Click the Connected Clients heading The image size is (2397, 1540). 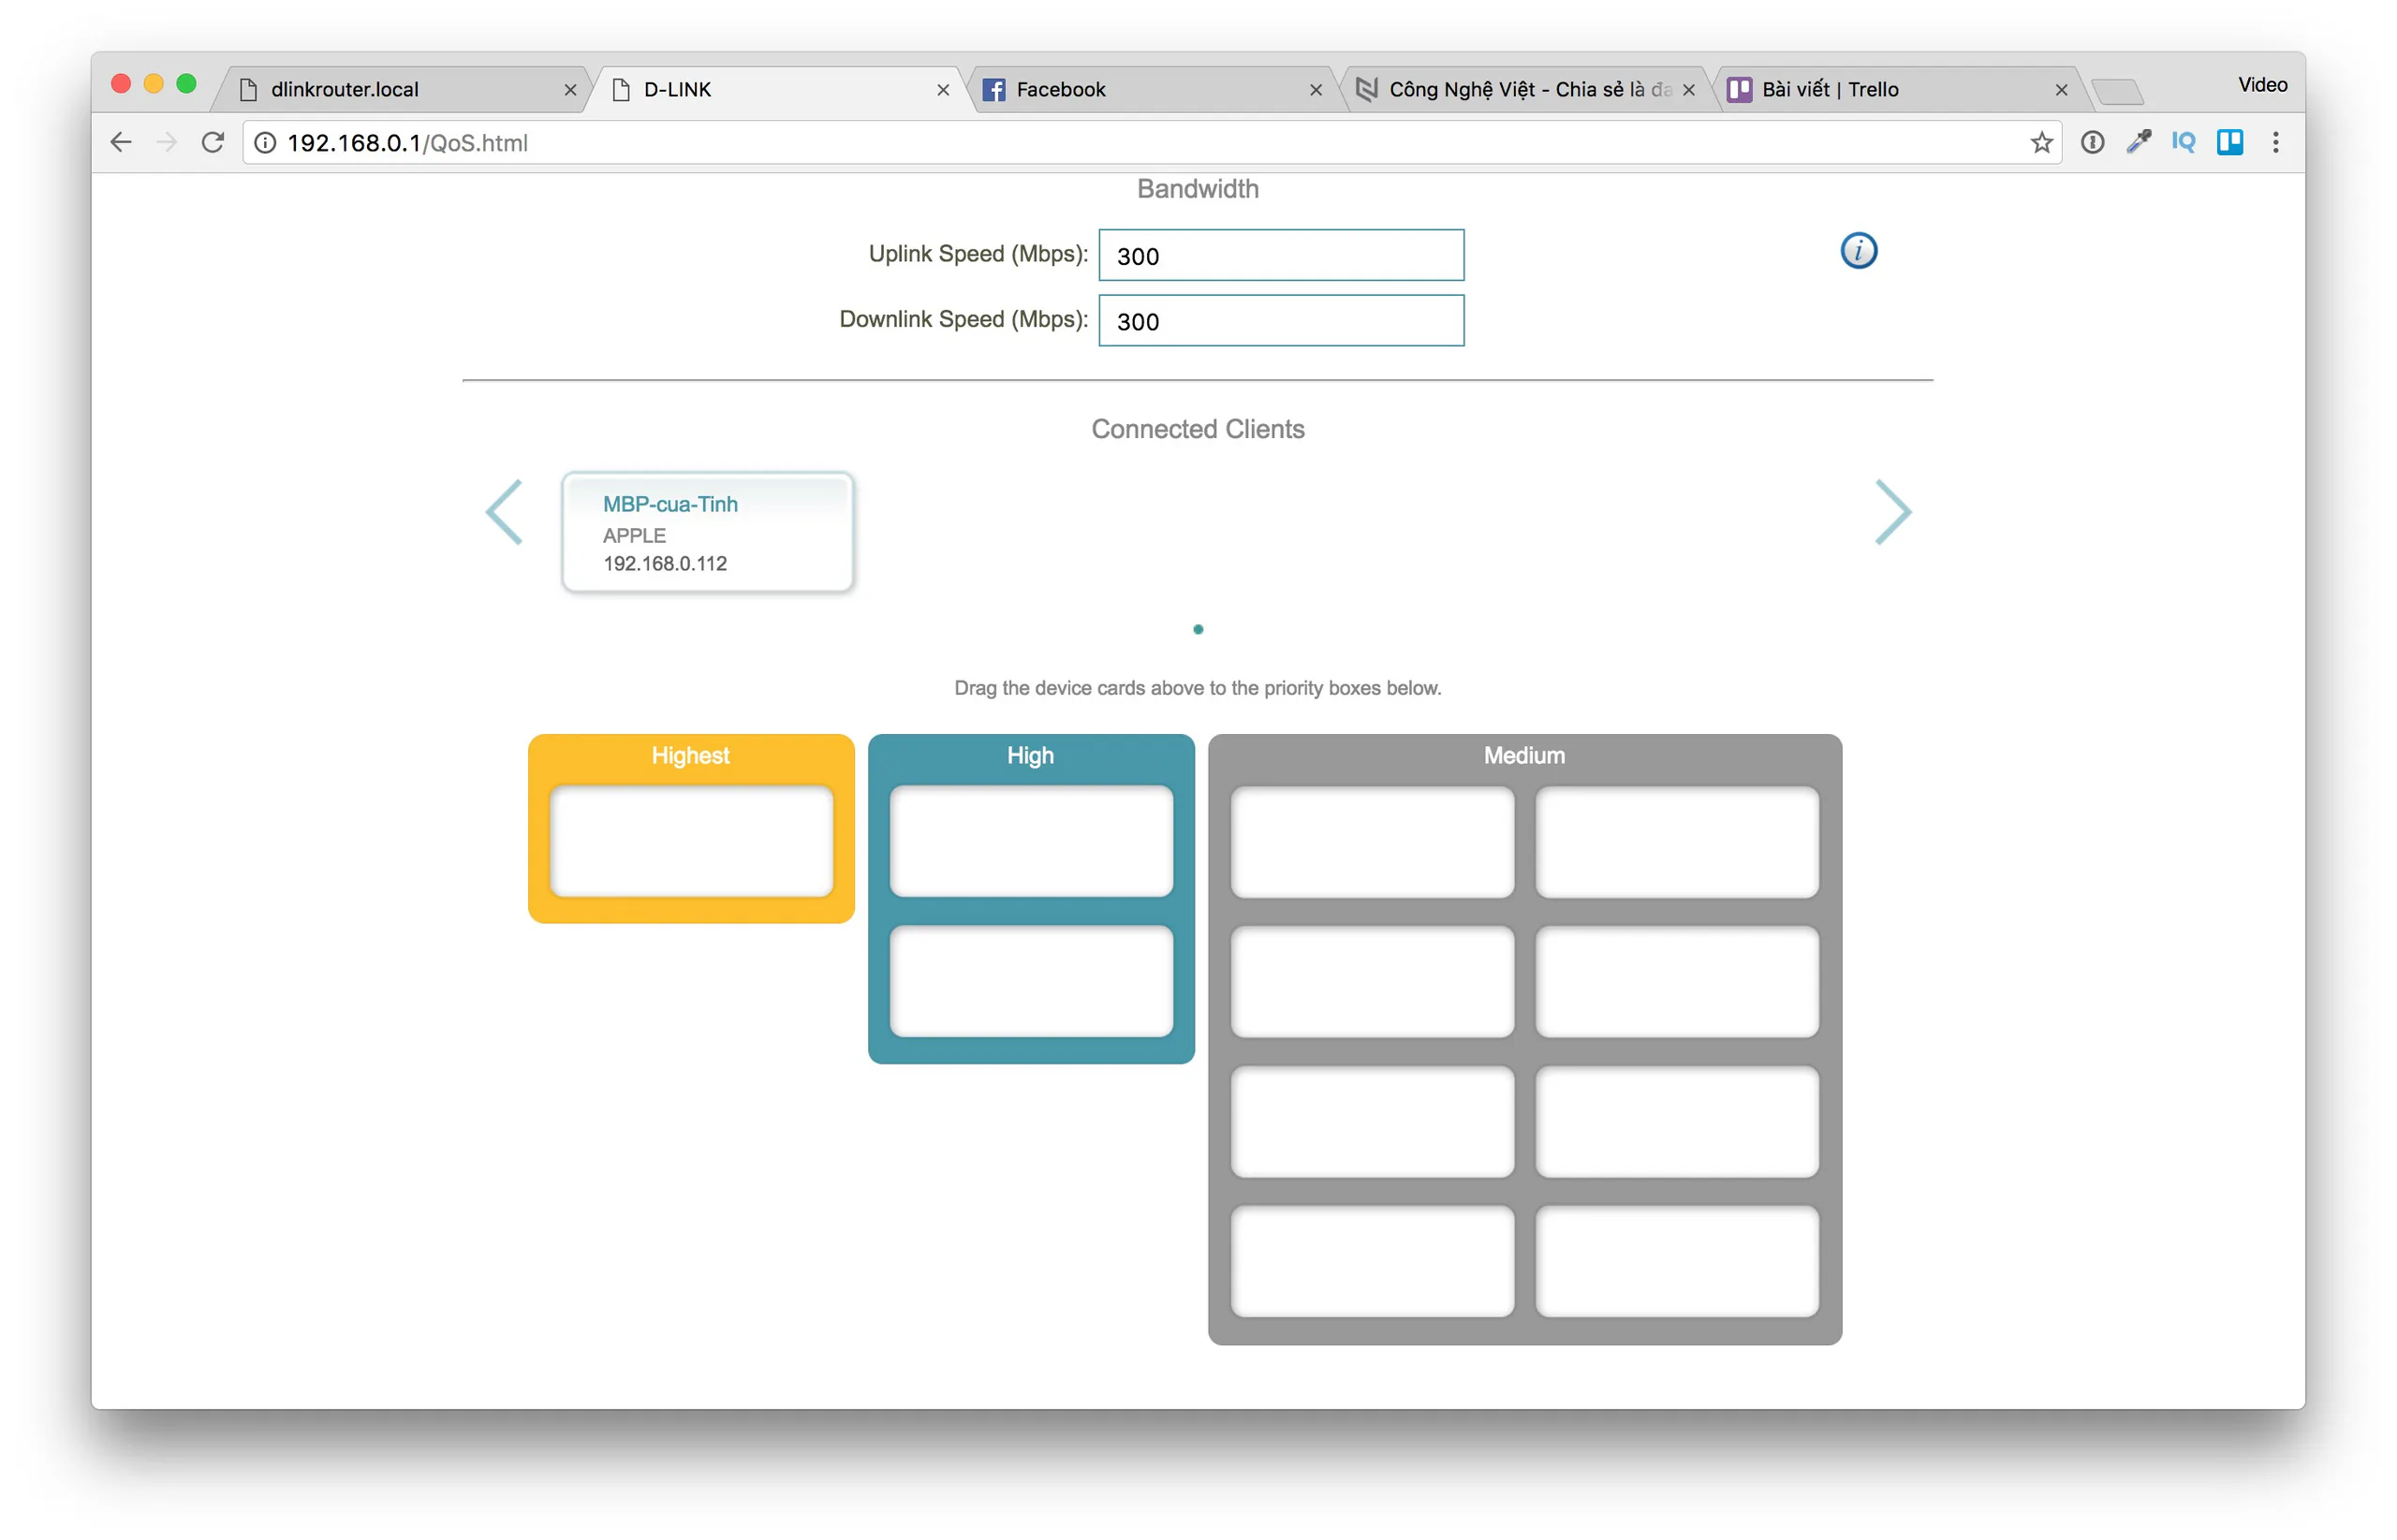pos(1198,429)
